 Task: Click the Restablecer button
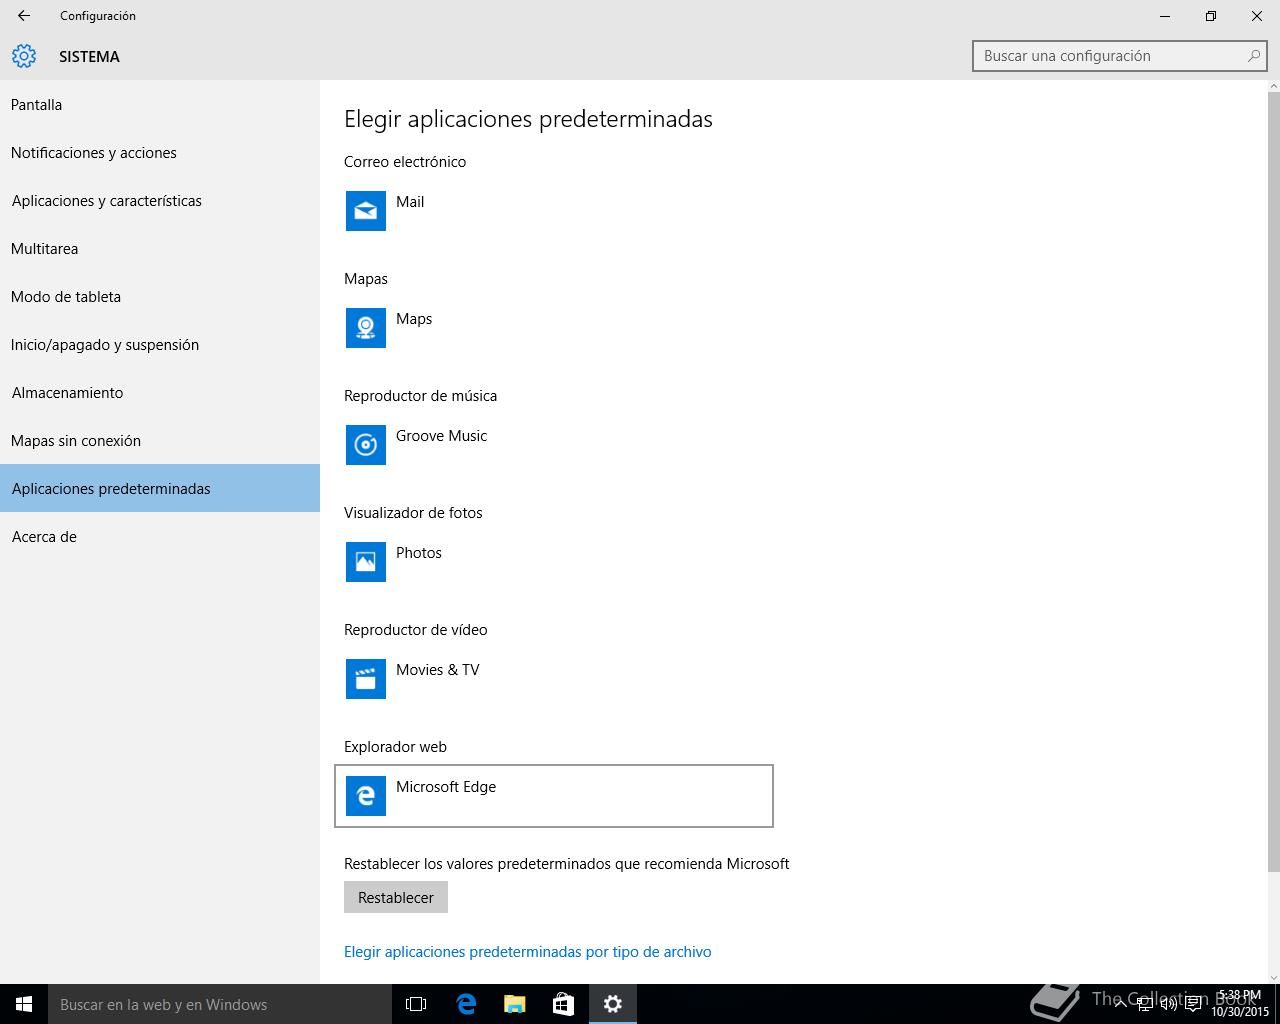click(x=396, y=897)
